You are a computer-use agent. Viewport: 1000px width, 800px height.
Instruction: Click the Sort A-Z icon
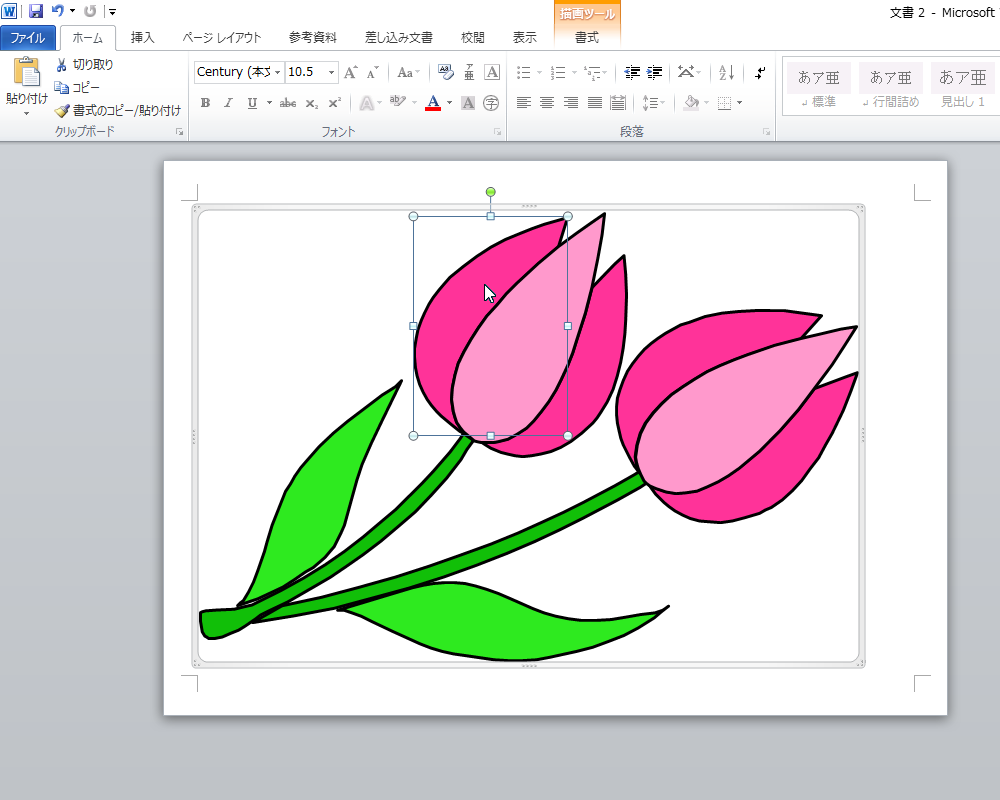click(727, 72)
